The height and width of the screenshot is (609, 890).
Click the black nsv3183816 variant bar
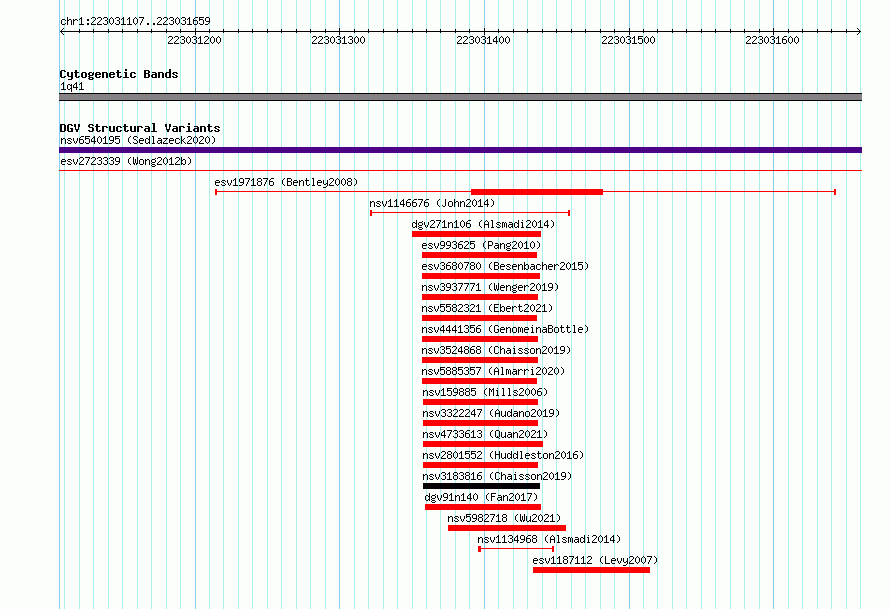tap(481, 486)
